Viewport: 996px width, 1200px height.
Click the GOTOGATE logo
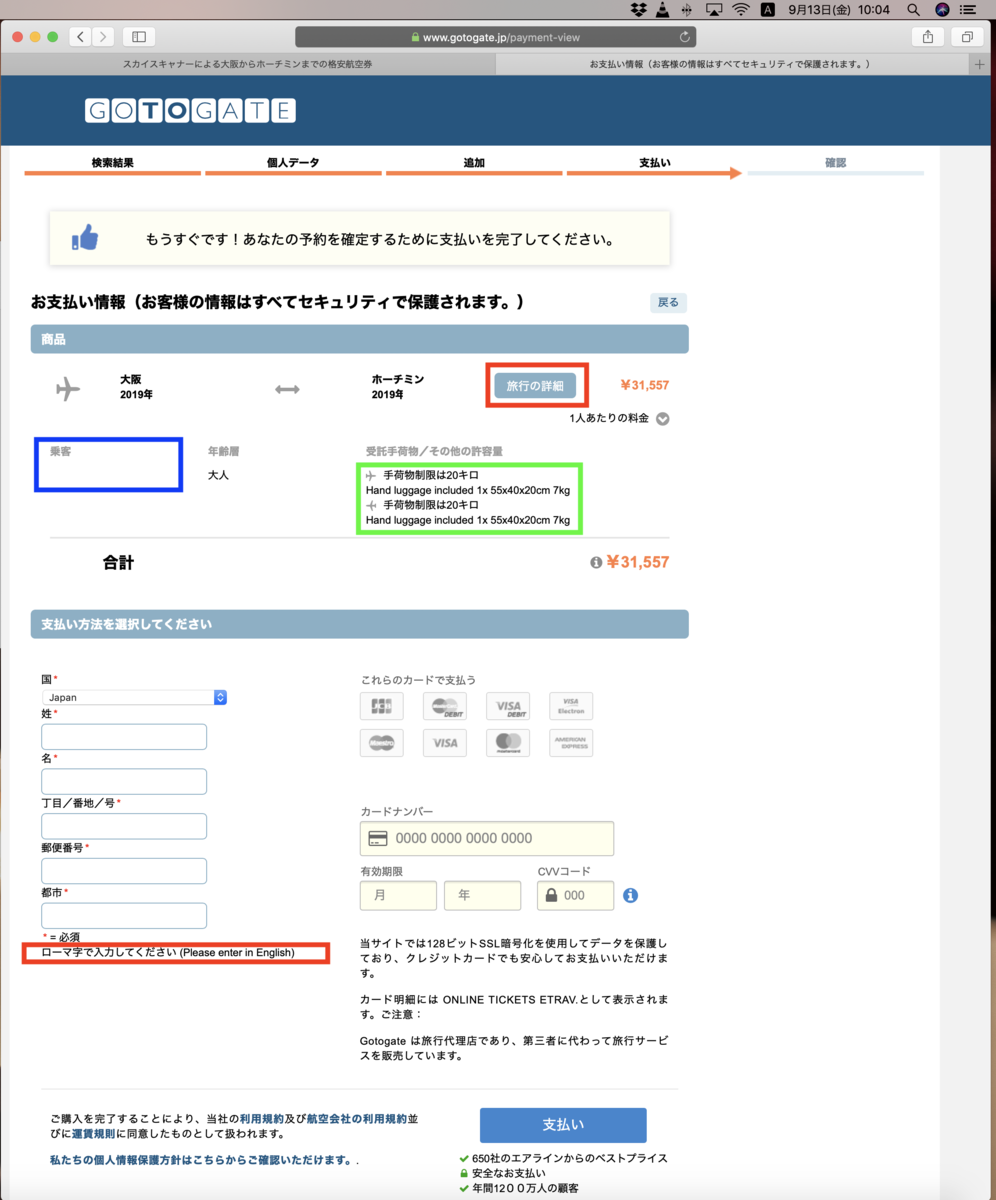(x=190, y=110)
